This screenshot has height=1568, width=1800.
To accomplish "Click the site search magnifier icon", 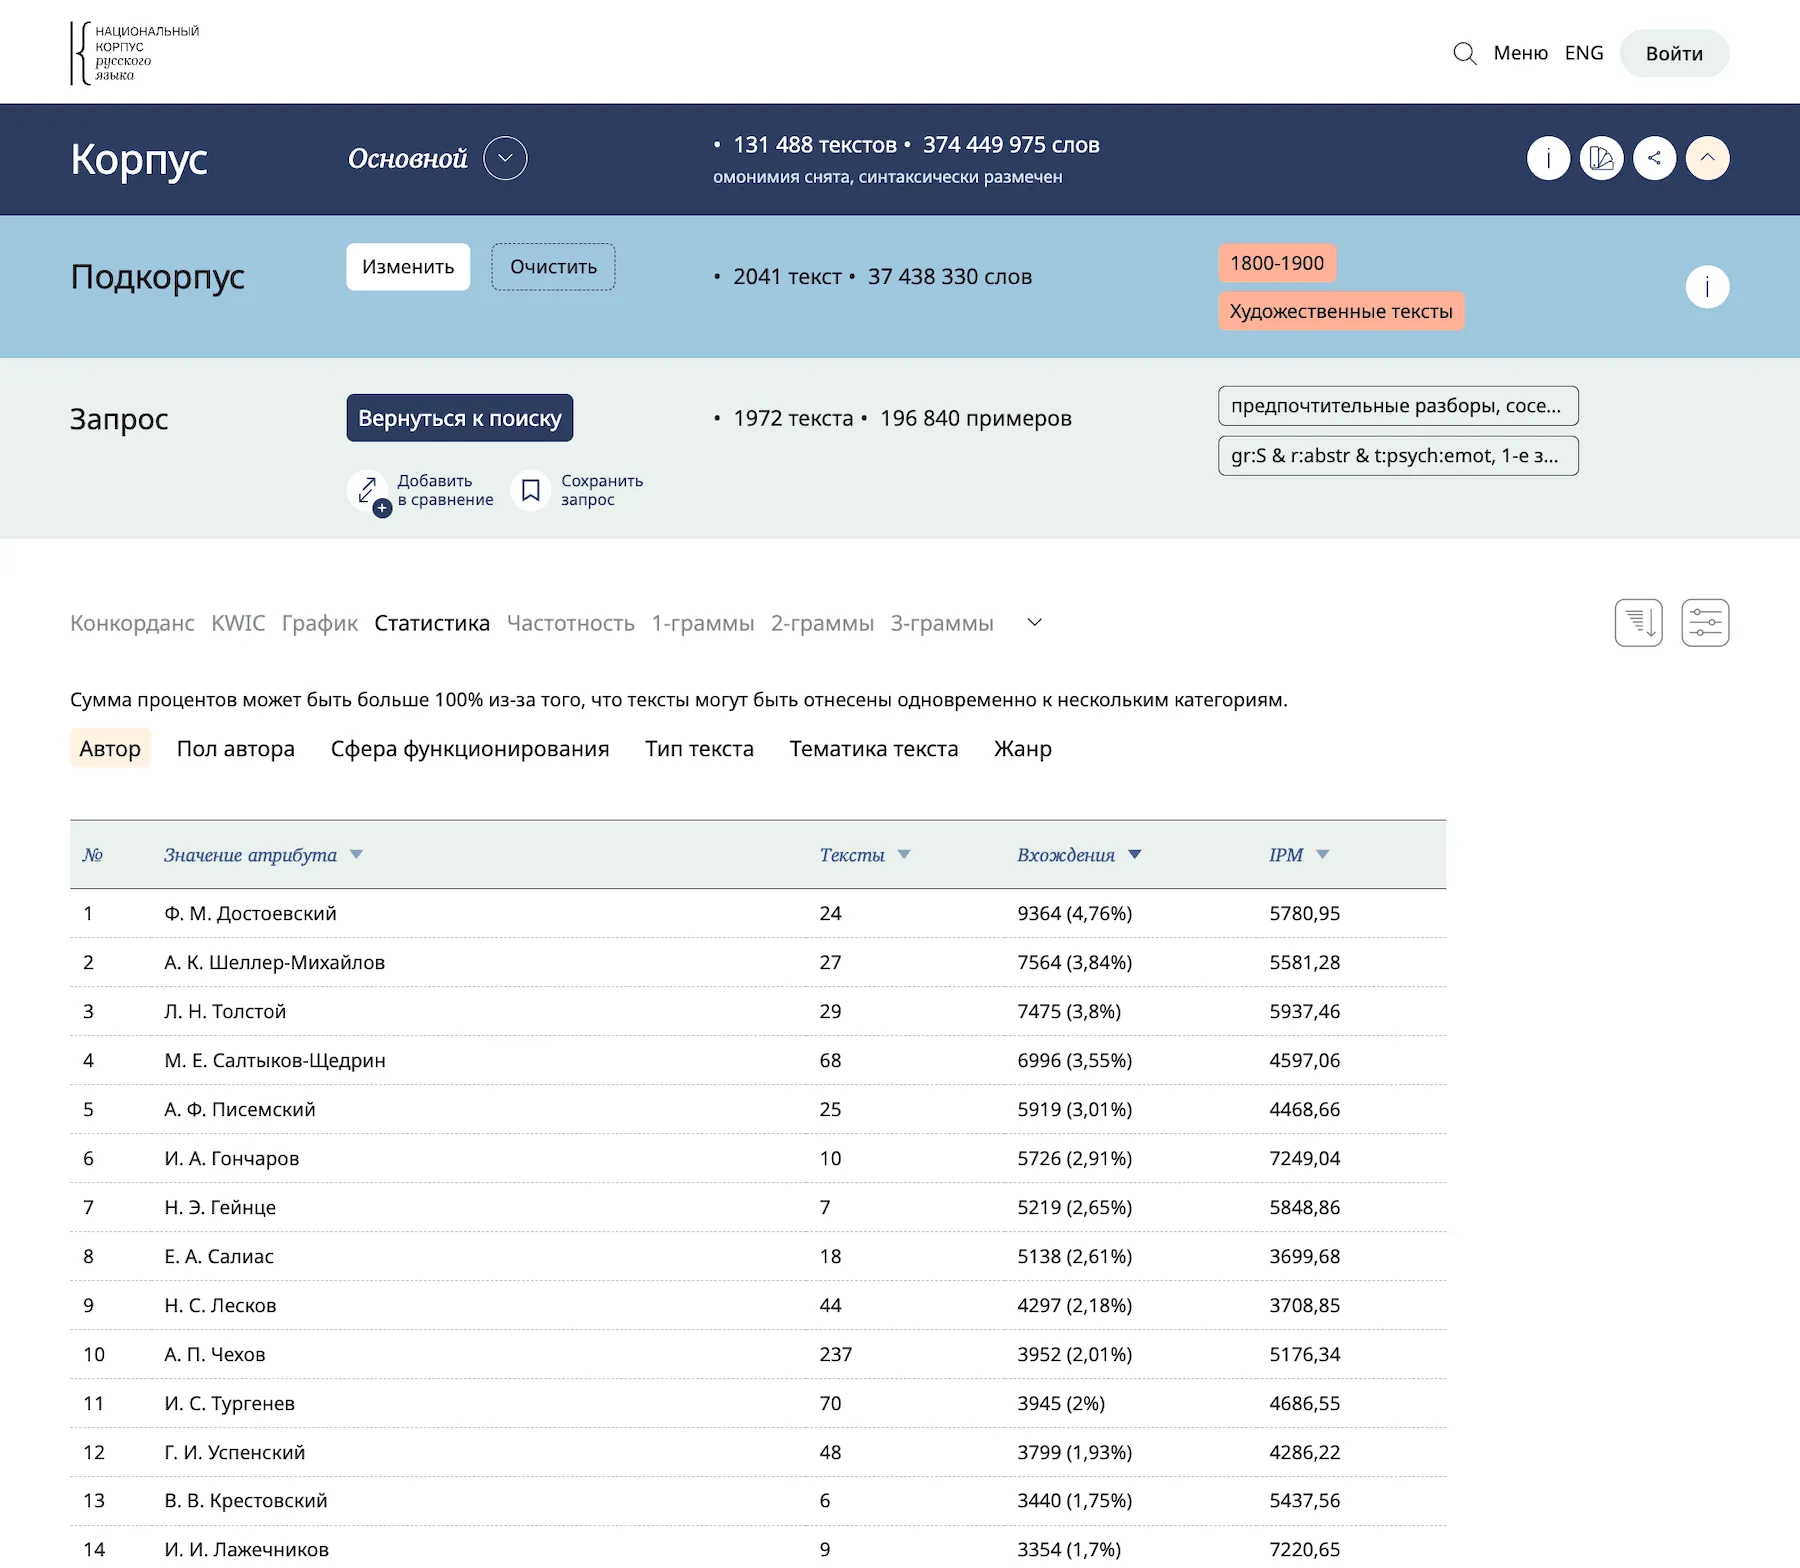I will (1464, 53).
